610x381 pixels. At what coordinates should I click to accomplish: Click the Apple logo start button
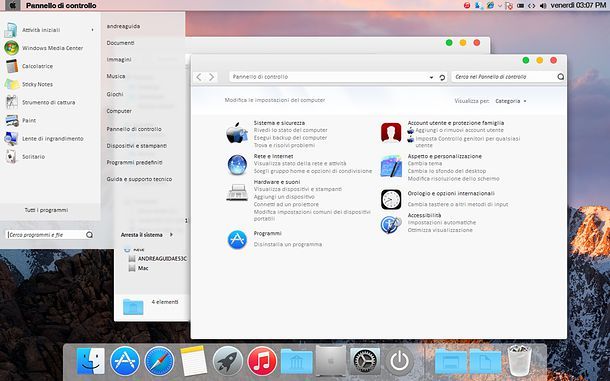click(12, 5)
